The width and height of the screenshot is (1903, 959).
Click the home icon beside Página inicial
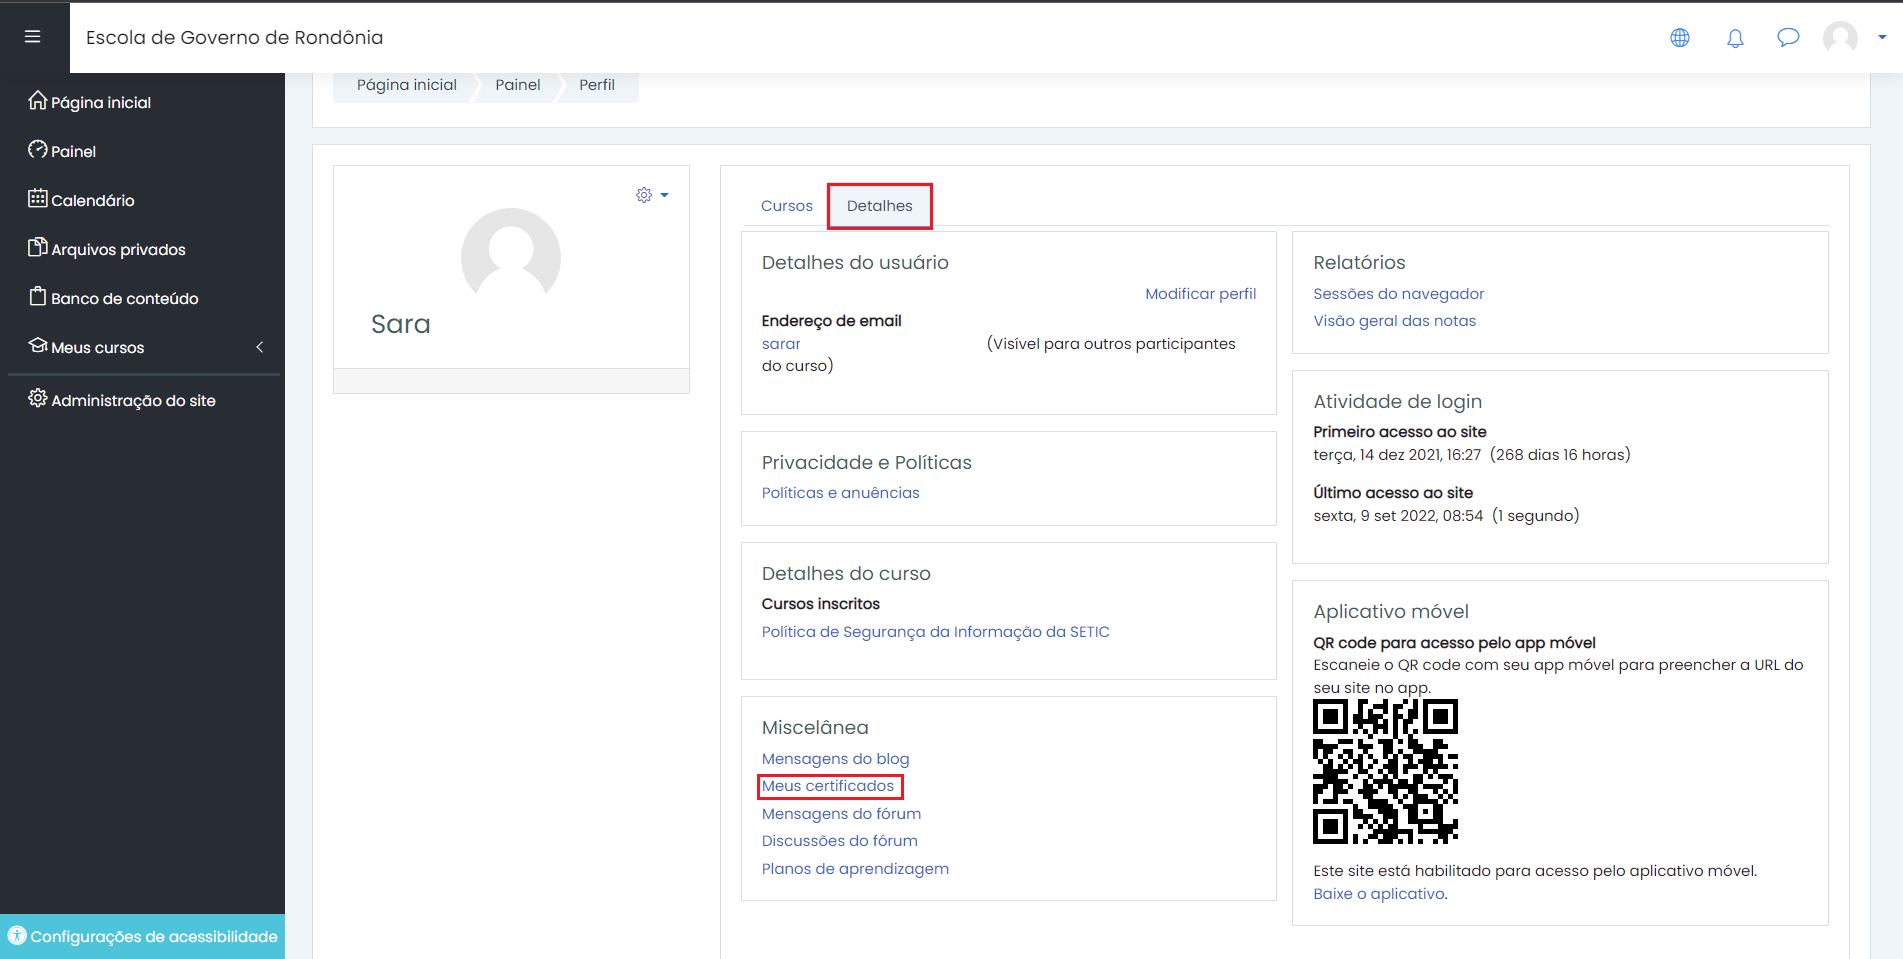point(38,100)
